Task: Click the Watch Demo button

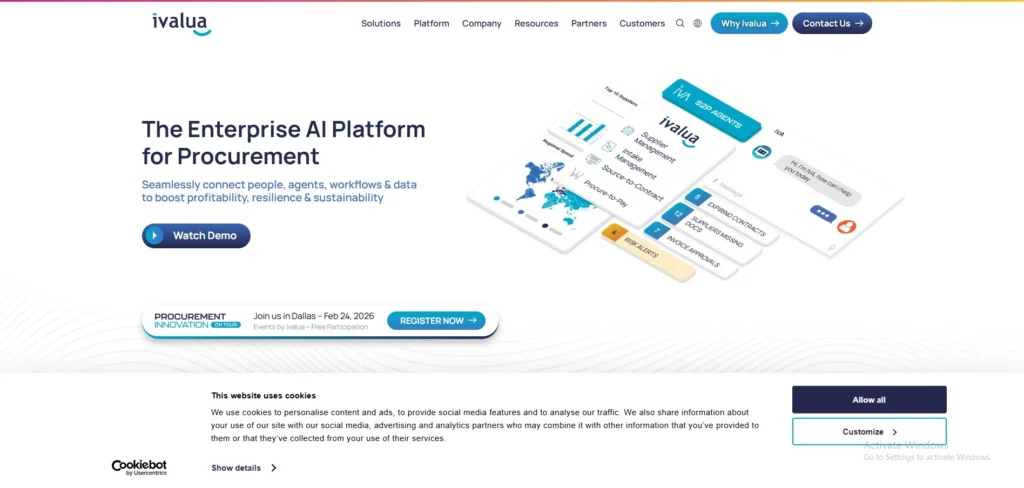Action: click(196, 236)
